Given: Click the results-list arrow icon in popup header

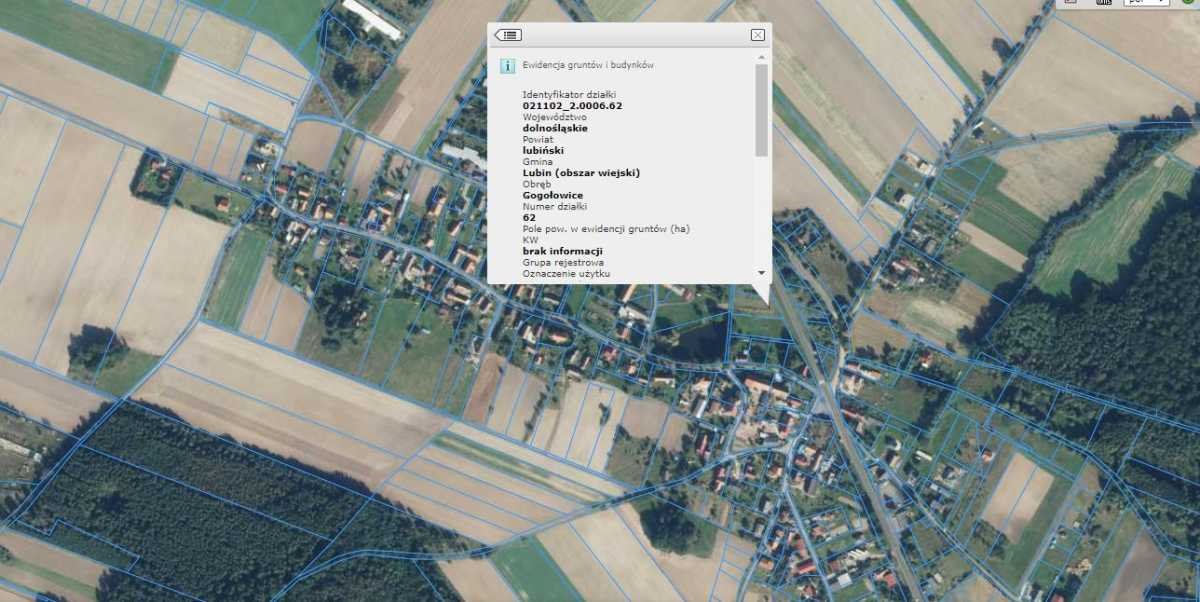Looking at the screenshot, I should [x=509, y=35].
